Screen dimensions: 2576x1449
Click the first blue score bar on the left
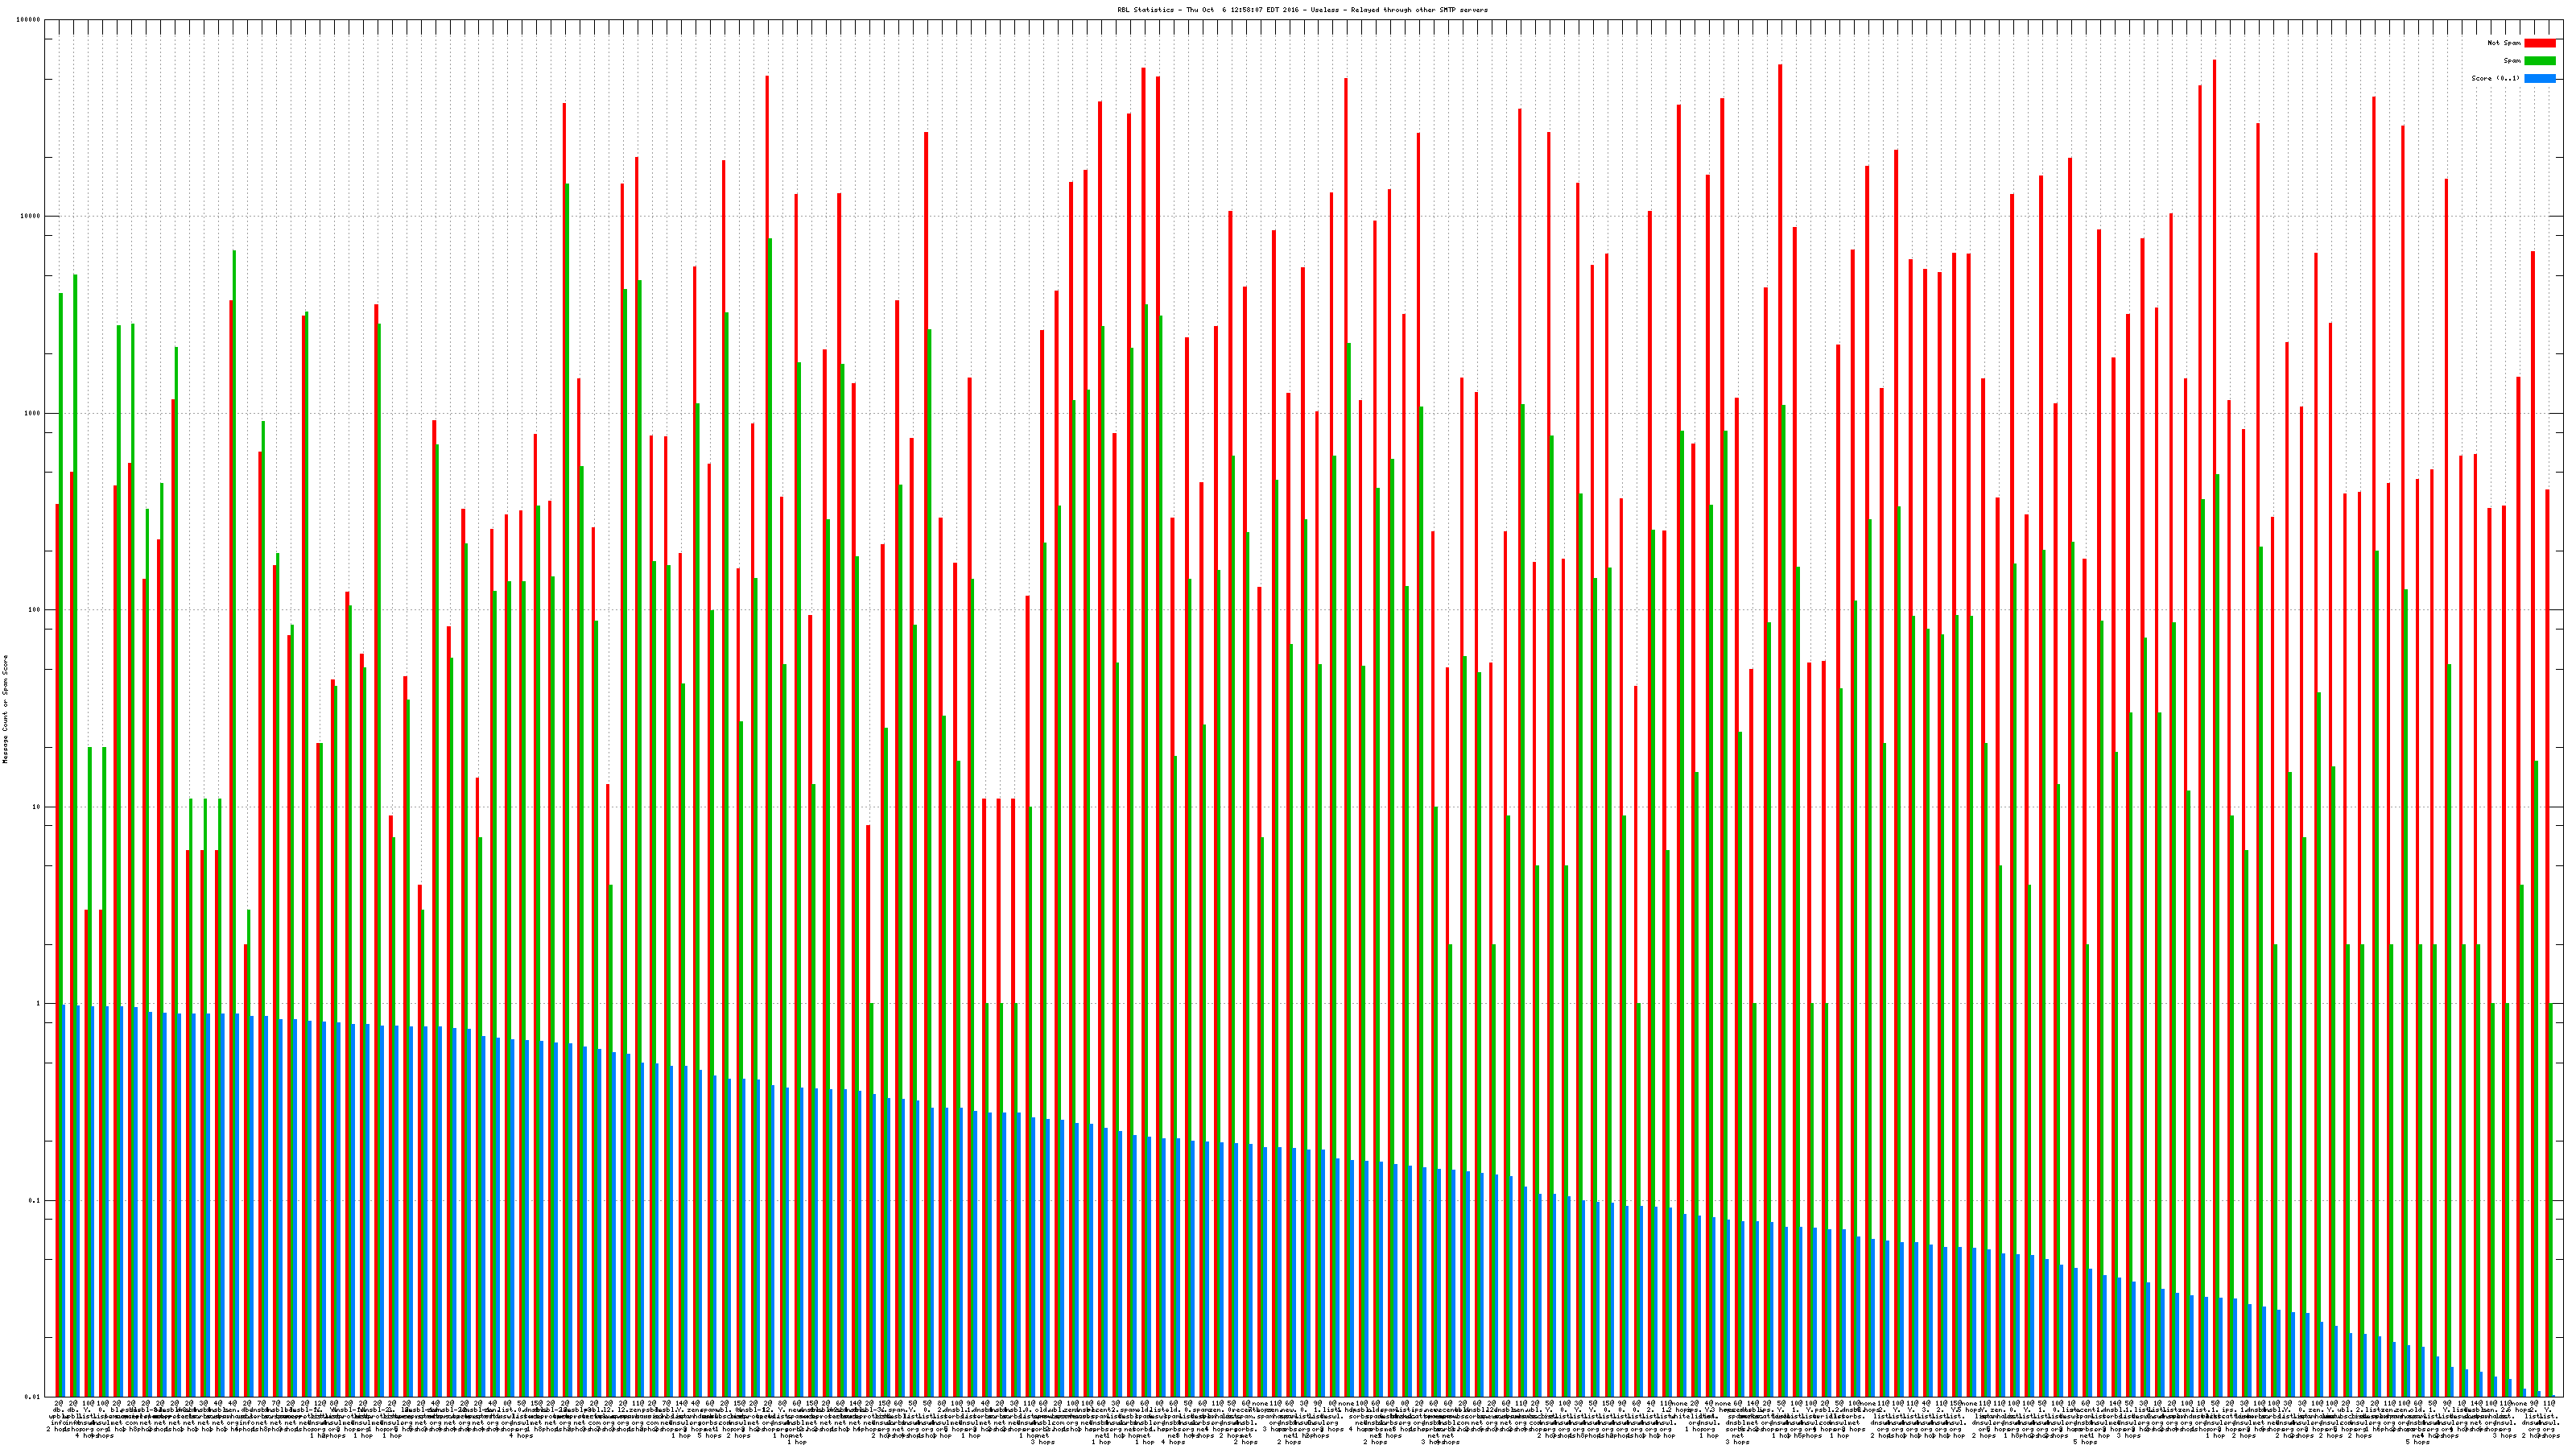pyautogui.click(x=64, y=1200)
